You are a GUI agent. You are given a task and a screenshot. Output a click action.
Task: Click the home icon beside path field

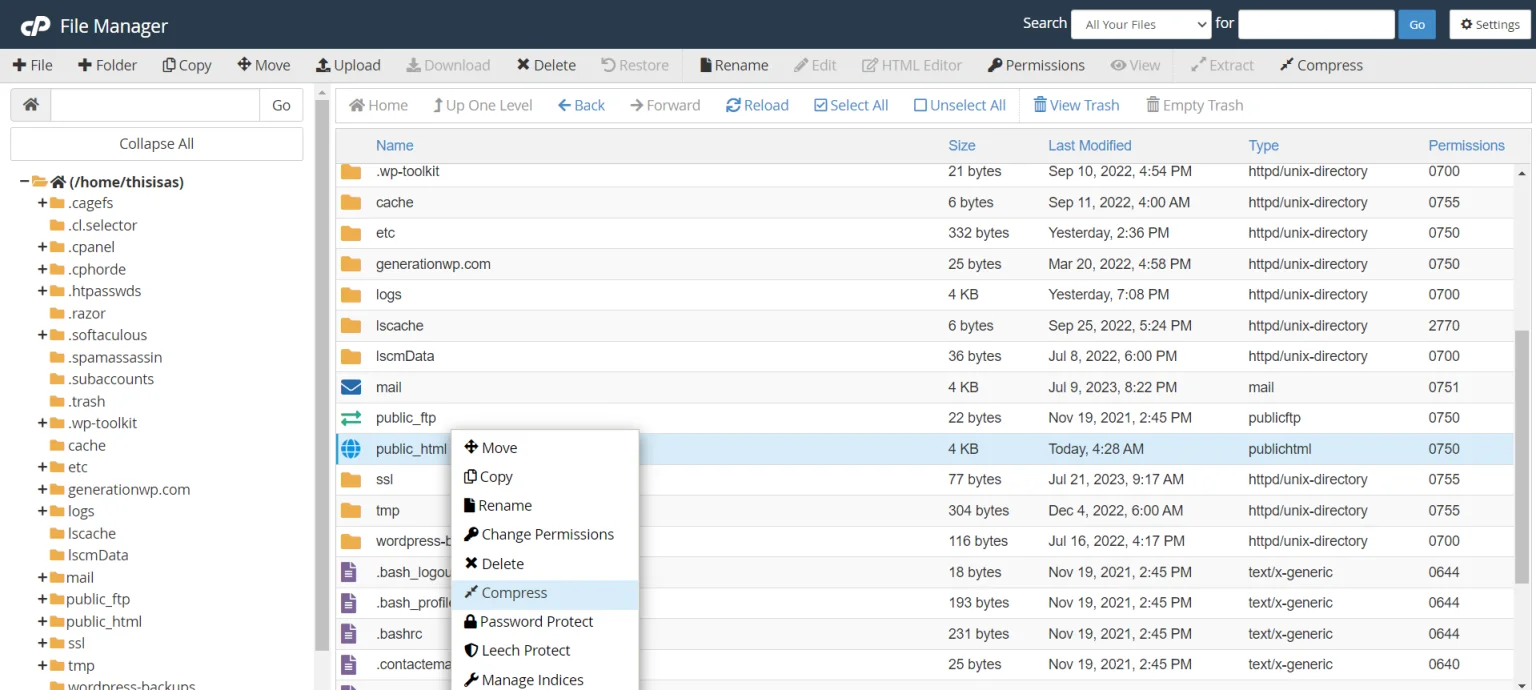(x=31, y=105)
